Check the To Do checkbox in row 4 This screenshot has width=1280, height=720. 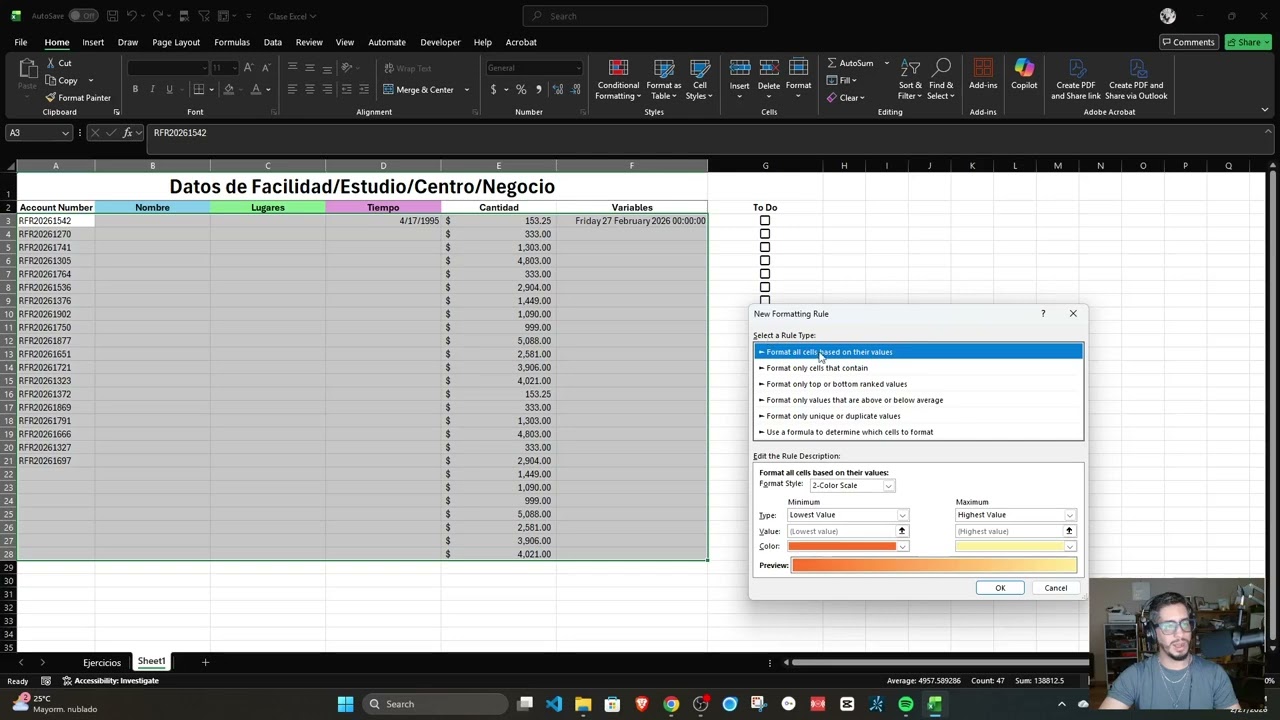click(765, 234)
